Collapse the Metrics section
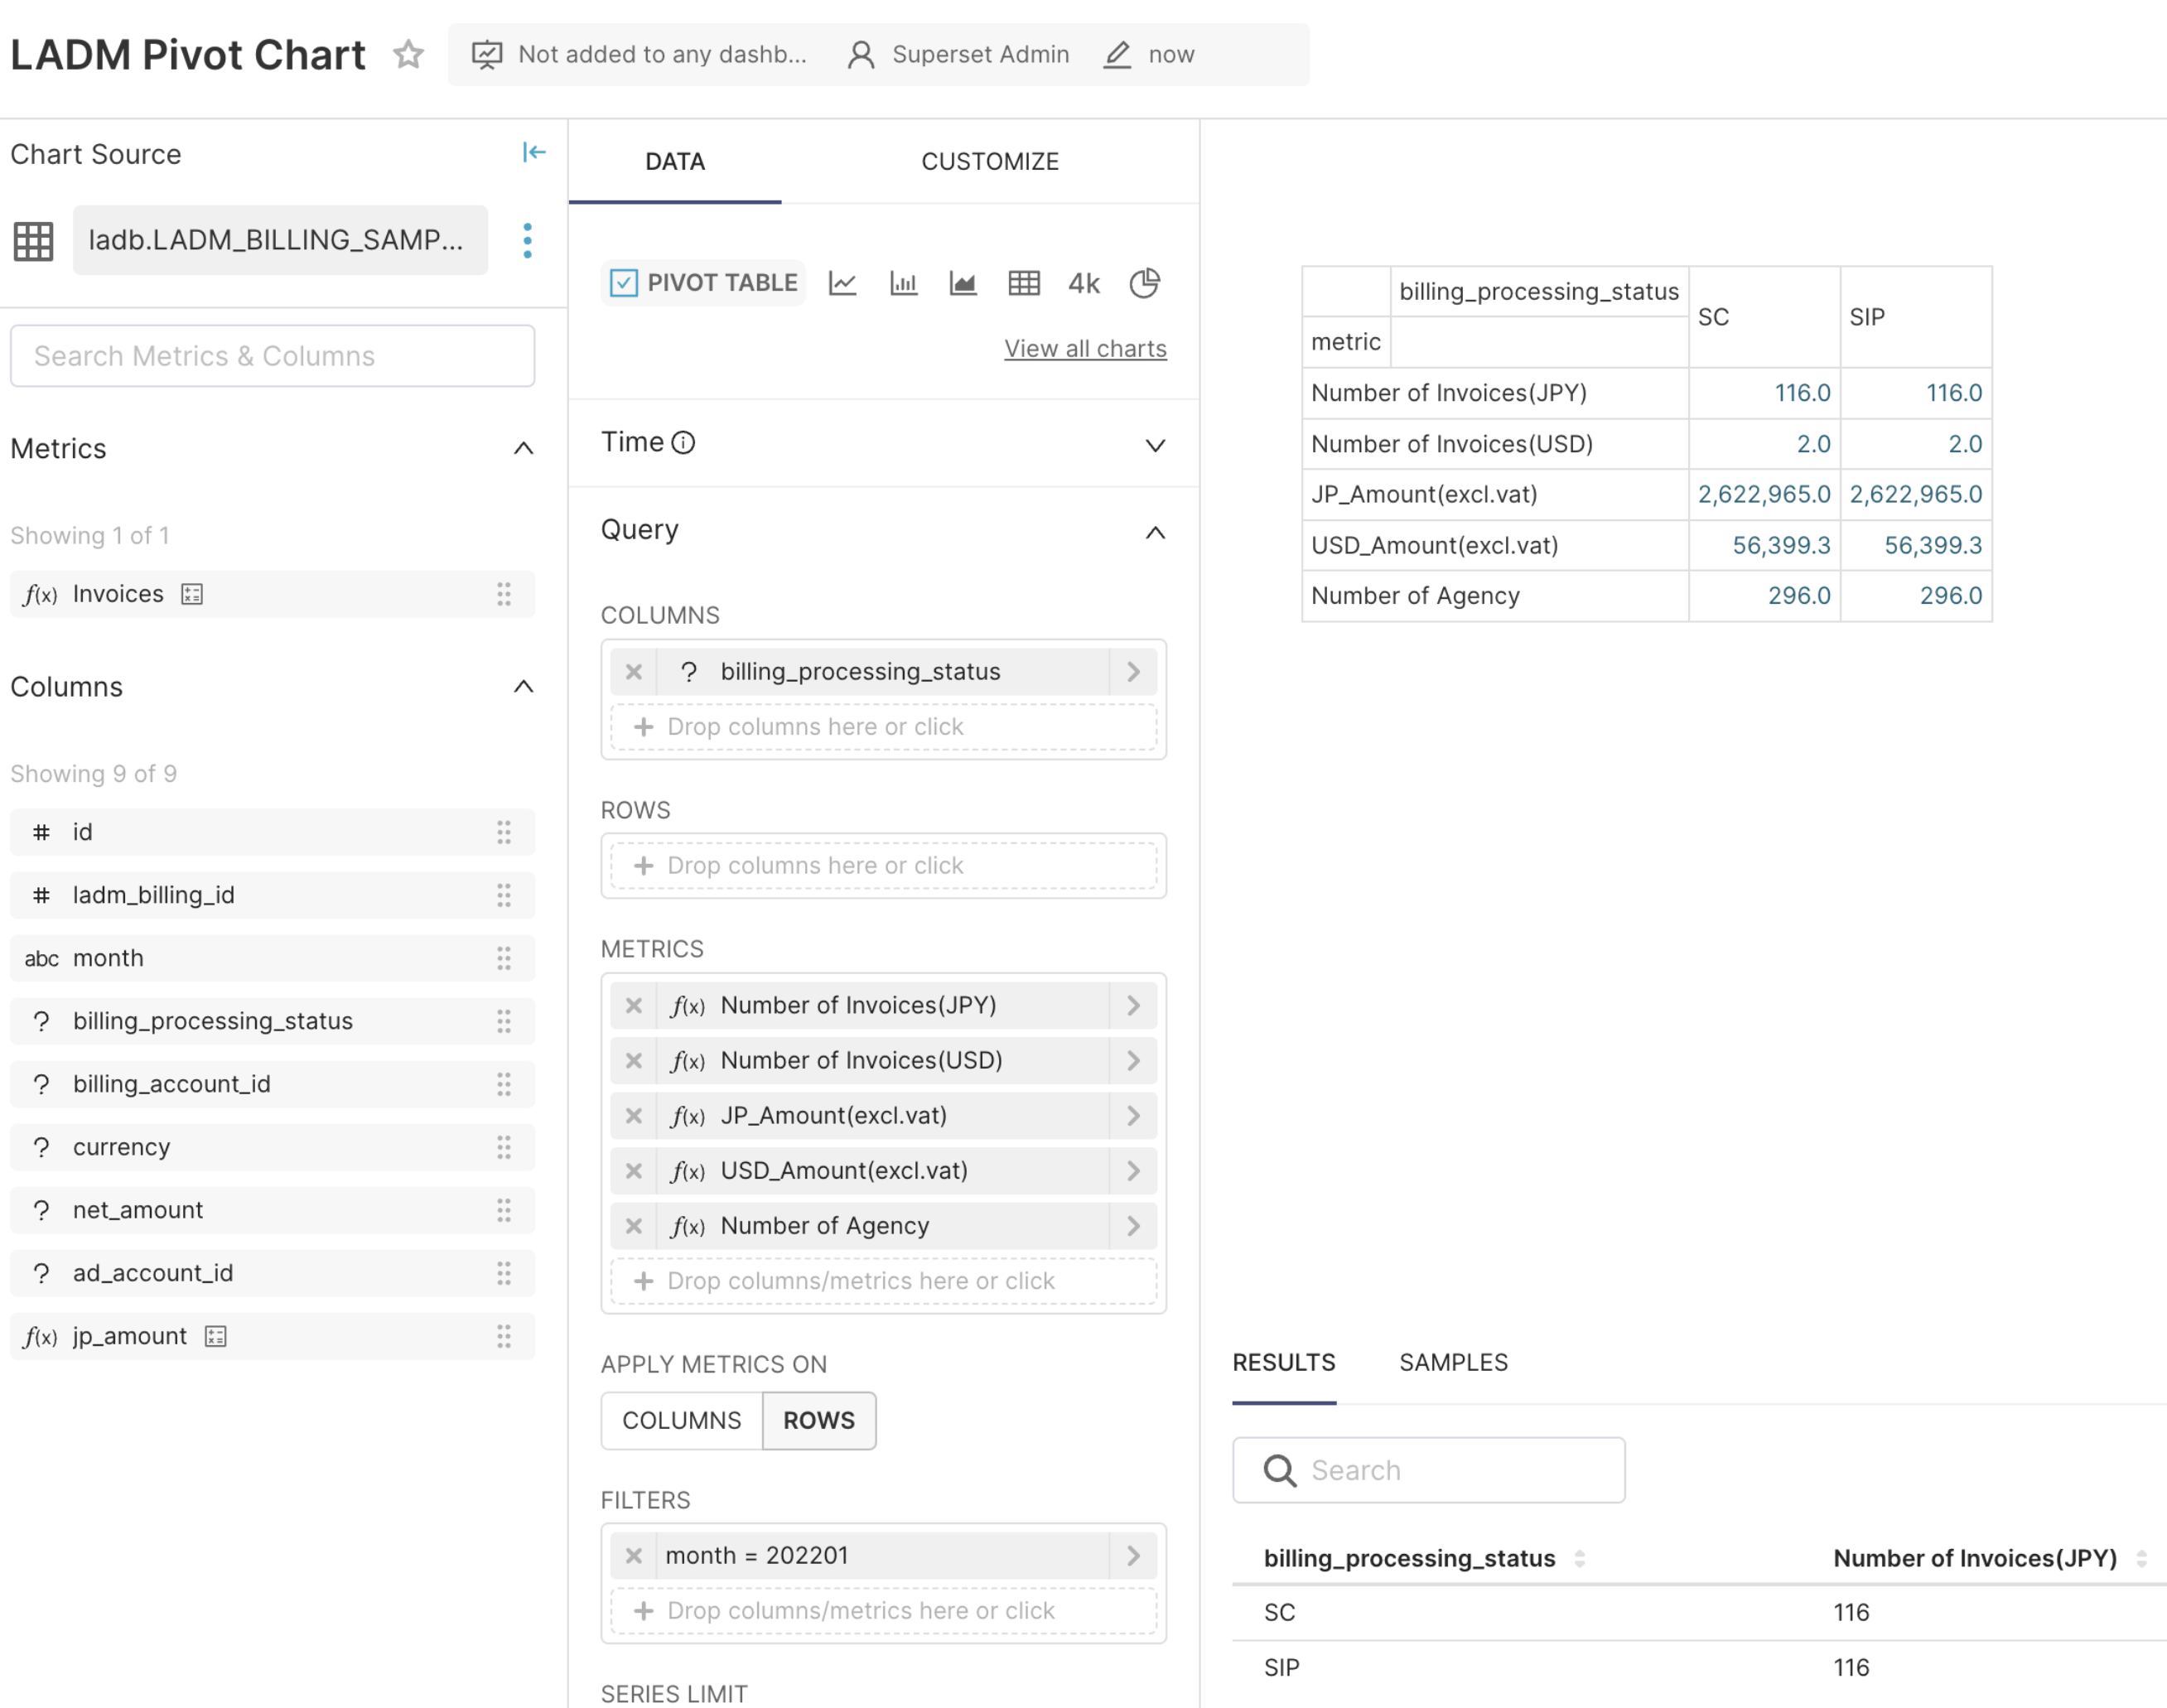This screenshot has width=2167, height=1708. point(523,448)
